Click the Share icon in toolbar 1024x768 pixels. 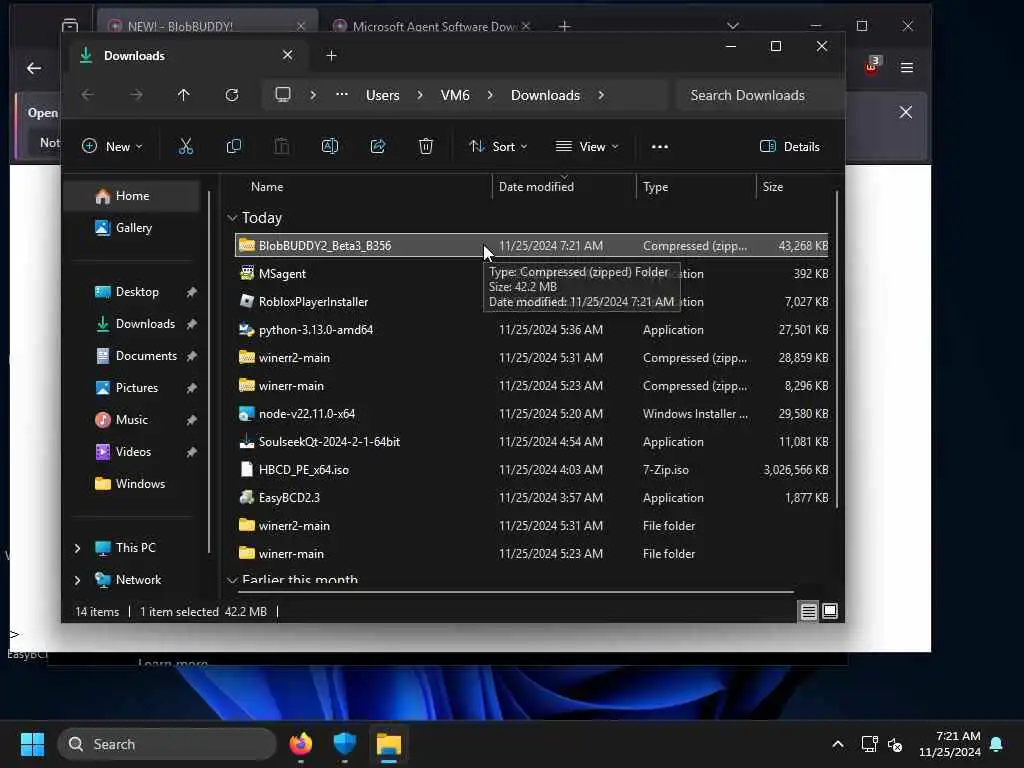point(377,146)
